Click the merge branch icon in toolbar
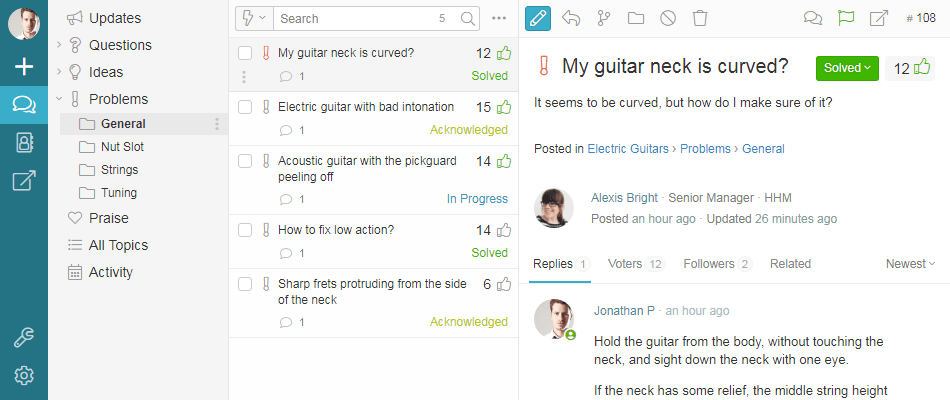The image size is (950, 400). (603, 18)
